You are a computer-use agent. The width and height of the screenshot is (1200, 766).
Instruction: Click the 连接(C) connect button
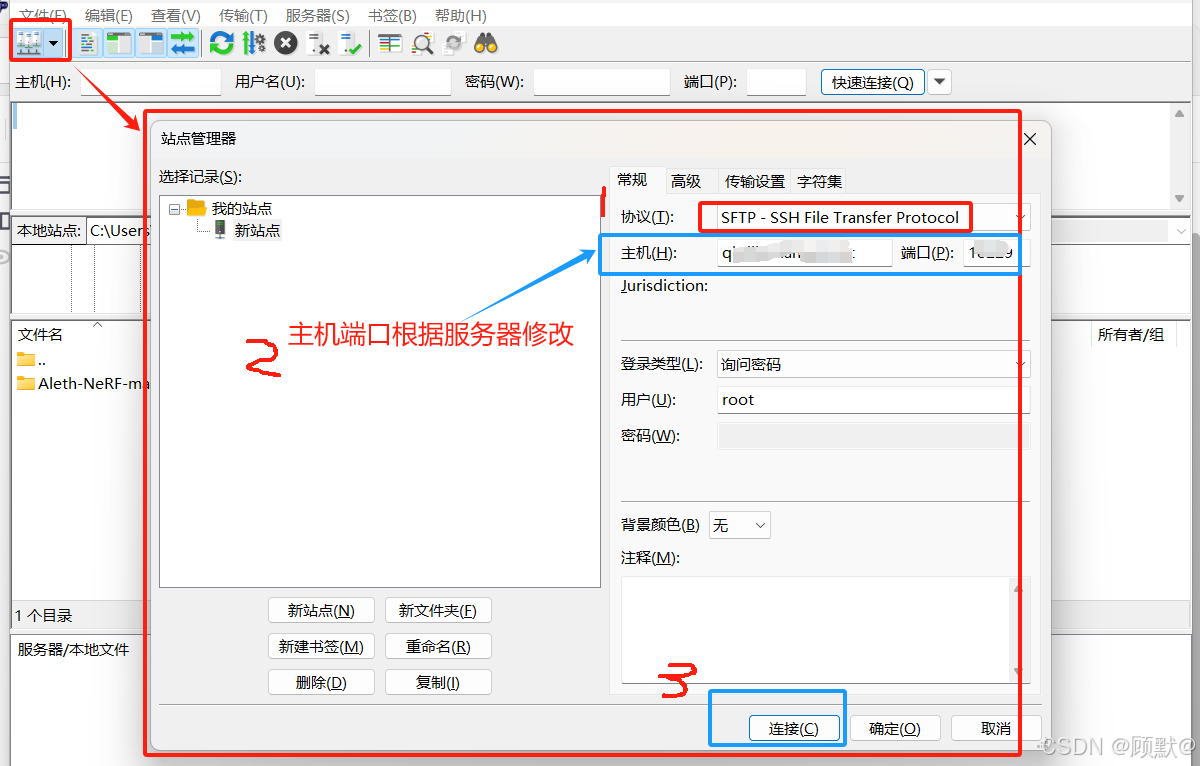[x=793, y=729]
